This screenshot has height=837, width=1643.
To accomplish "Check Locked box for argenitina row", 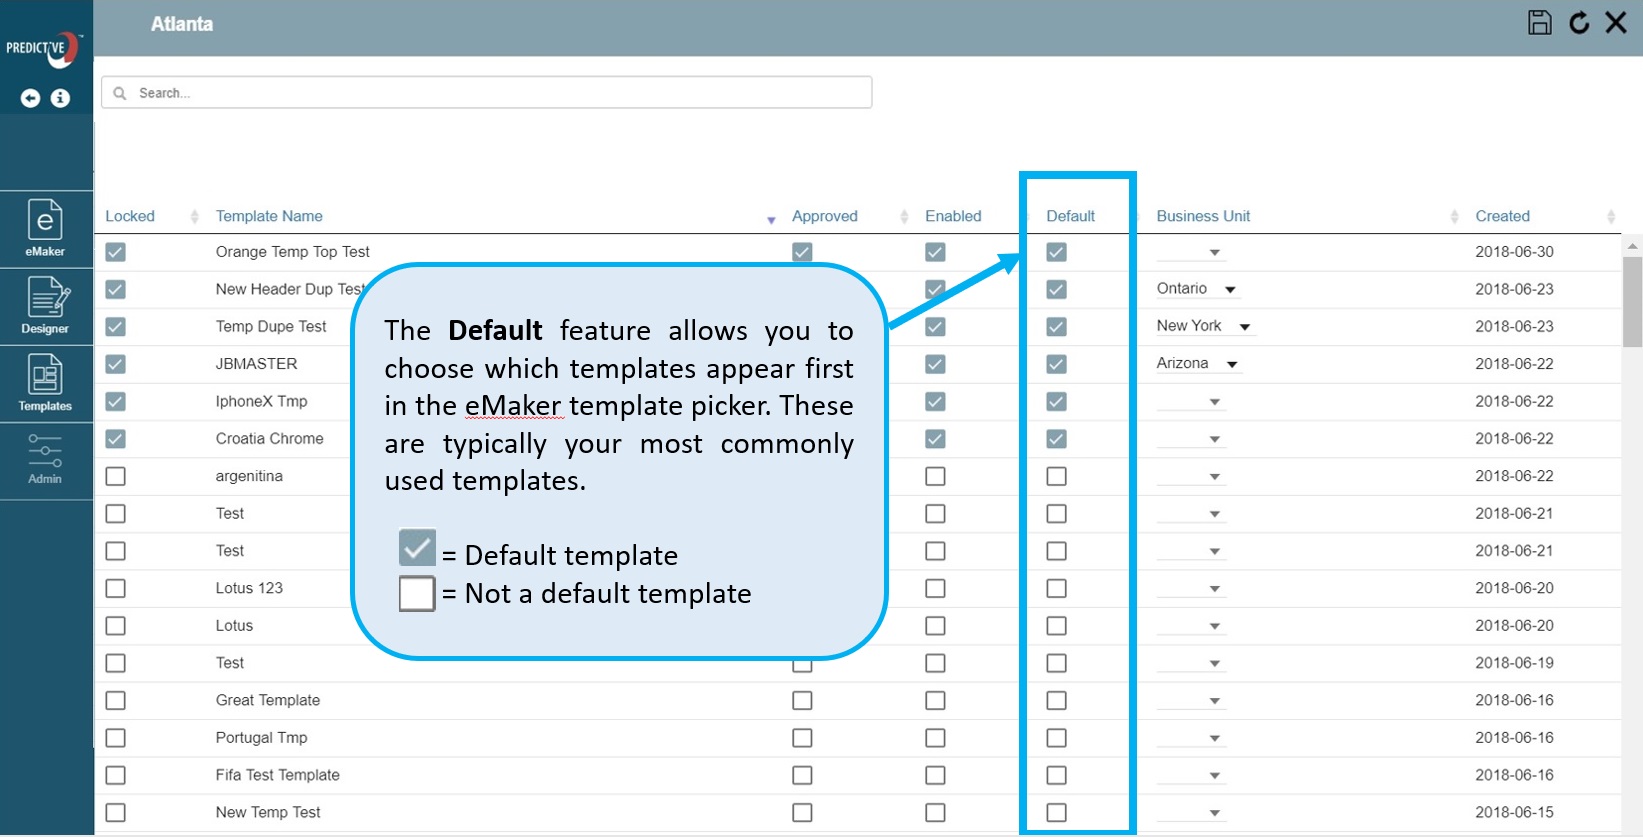I will [116, 476].
